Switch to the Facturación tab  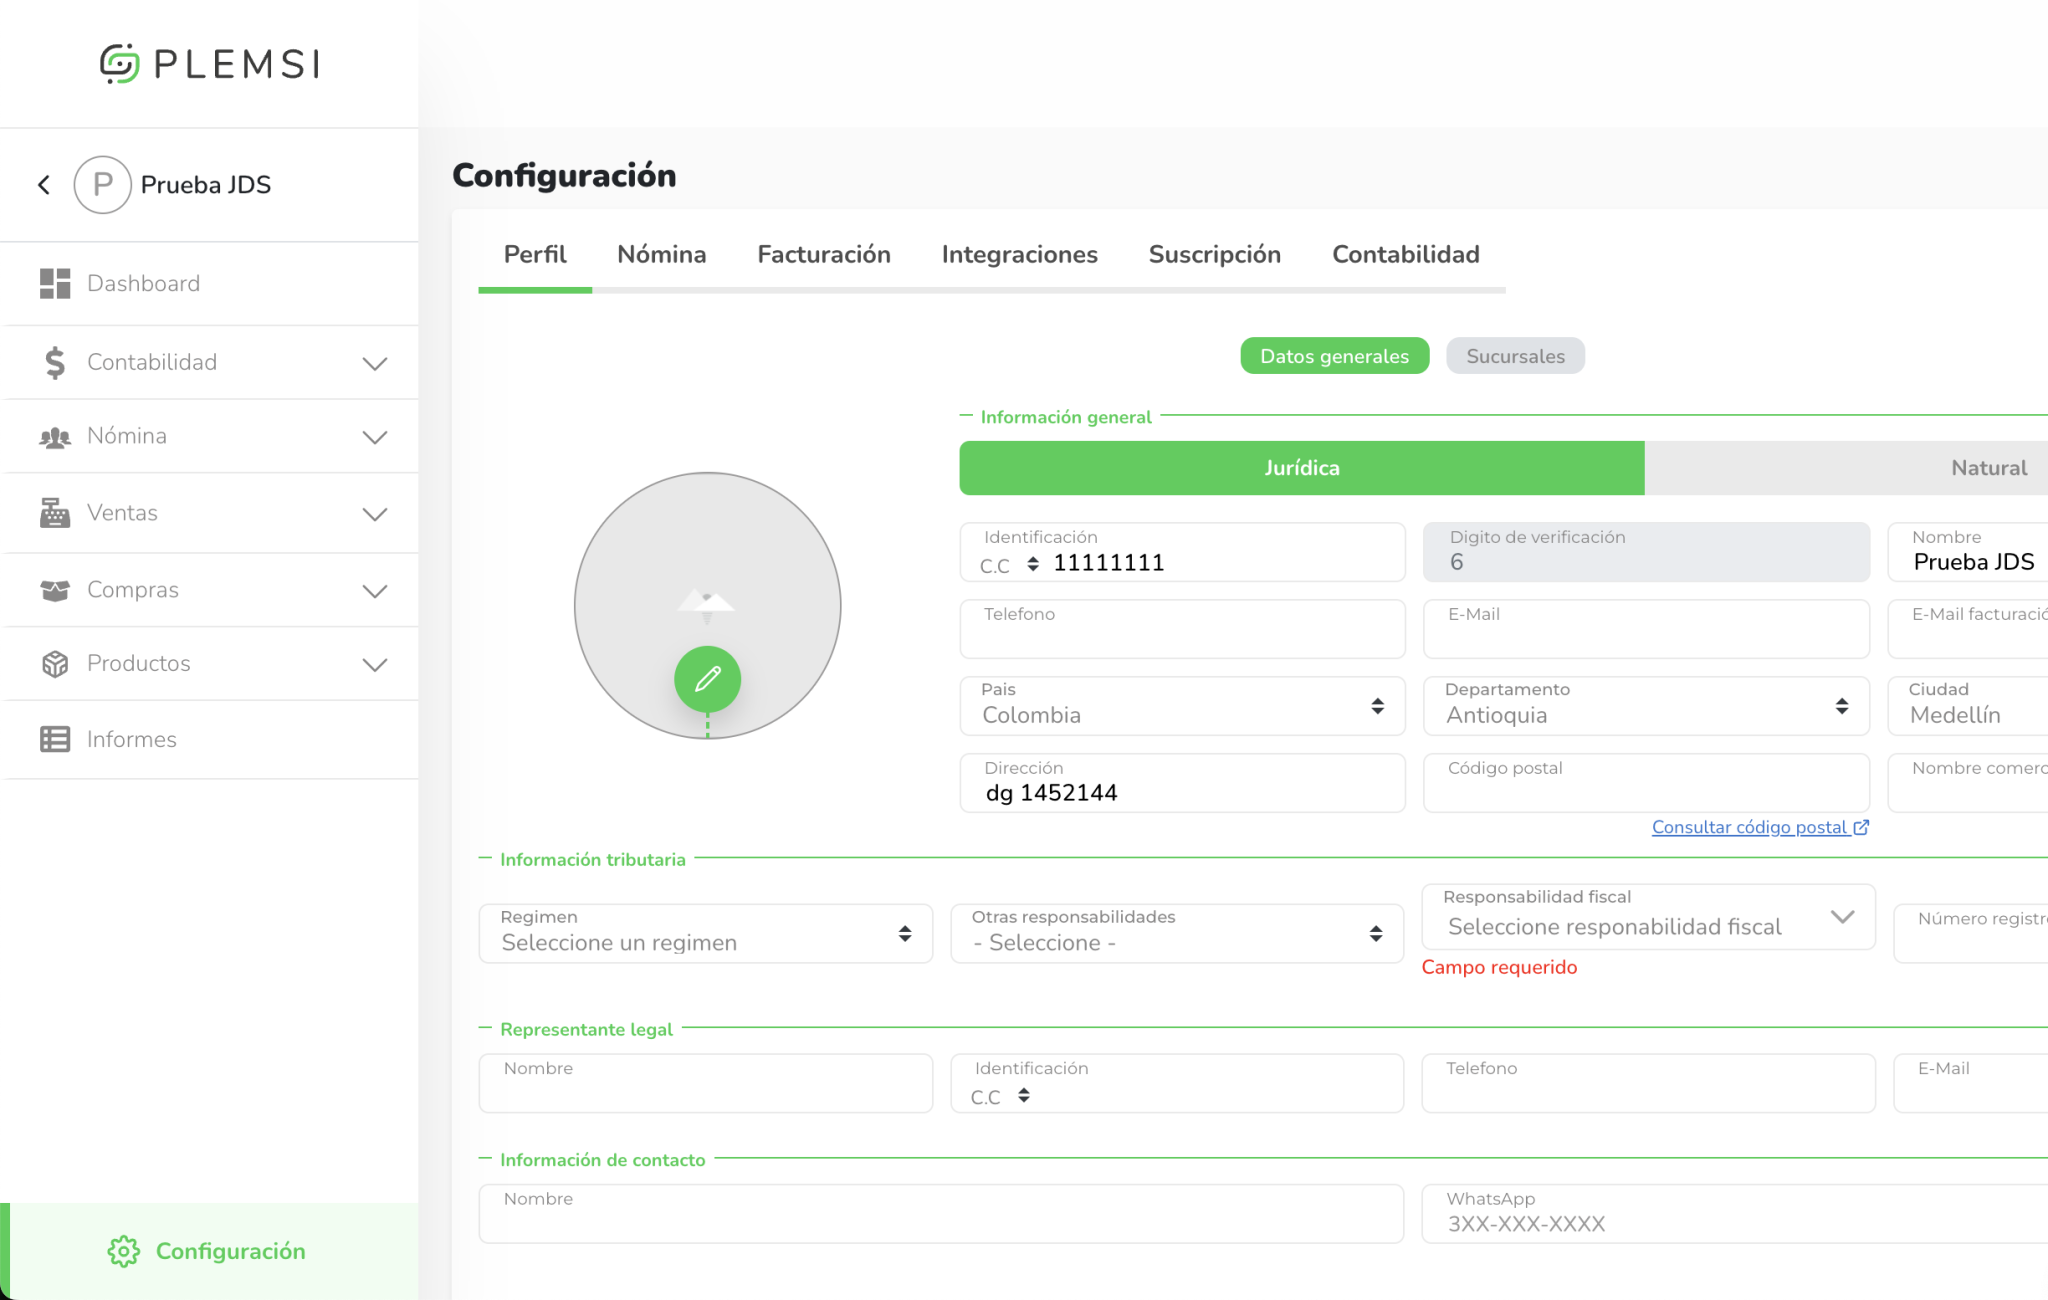click(823, 255)
